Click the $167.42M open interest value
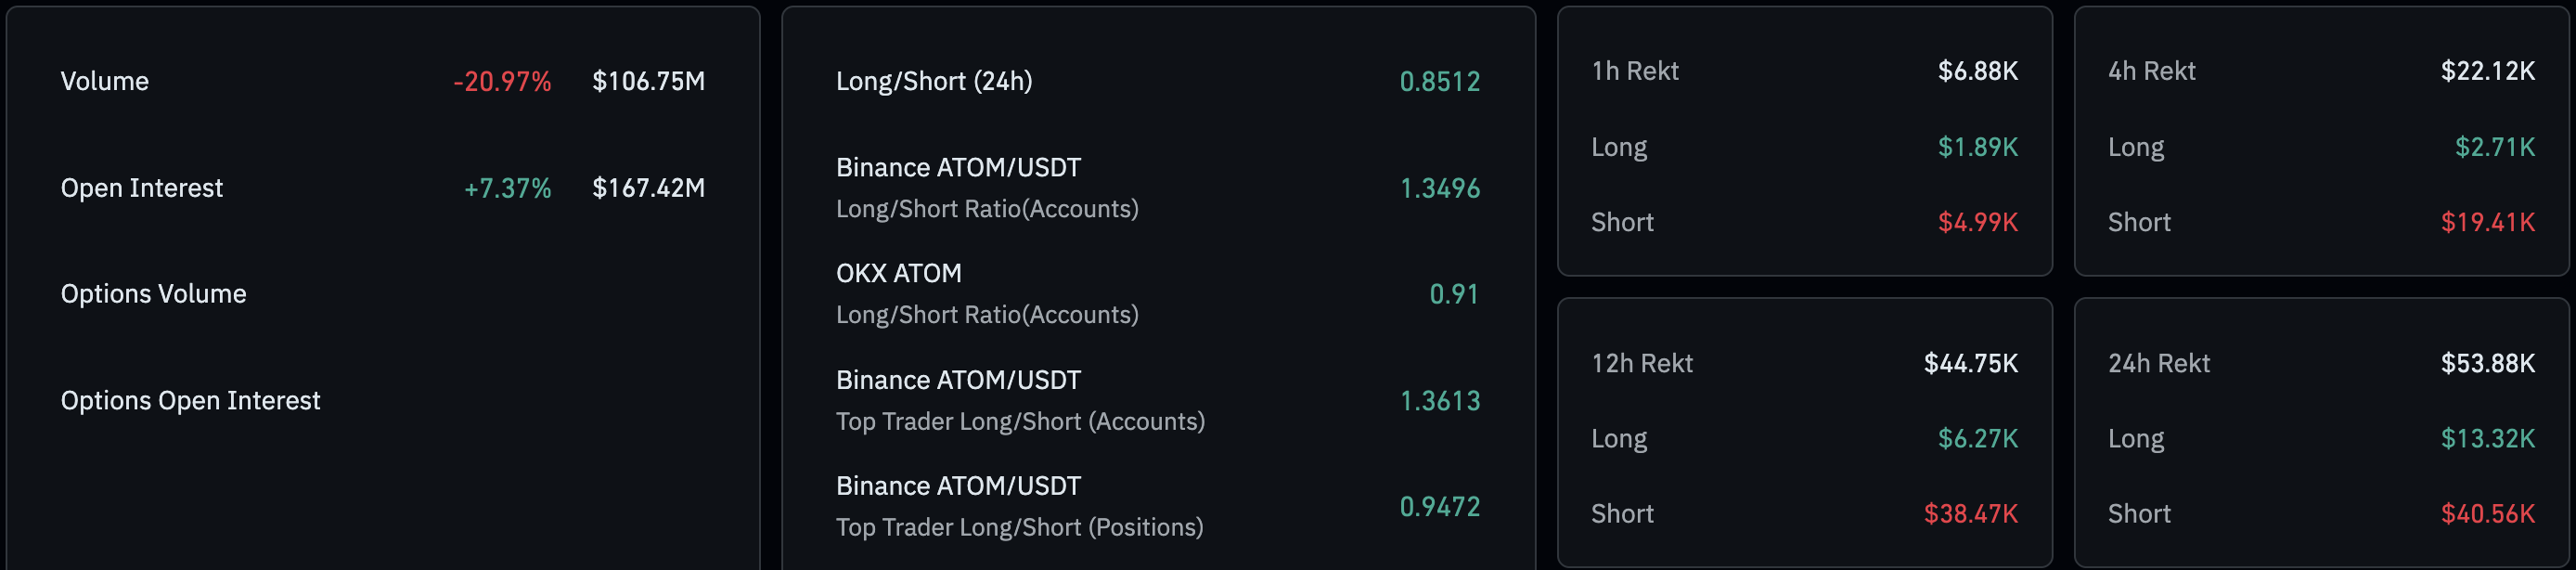Image resolution: width=2576 pixels, height=570 pixels. pos(648,188)
